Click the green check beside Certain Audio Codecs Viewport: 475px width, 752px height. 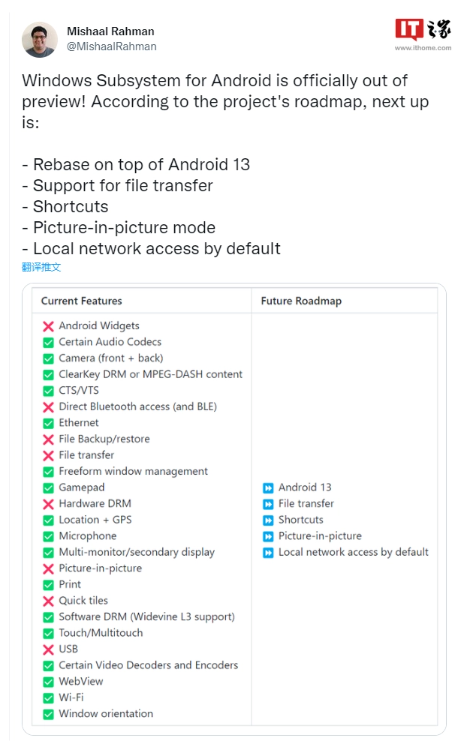(48, 342)
